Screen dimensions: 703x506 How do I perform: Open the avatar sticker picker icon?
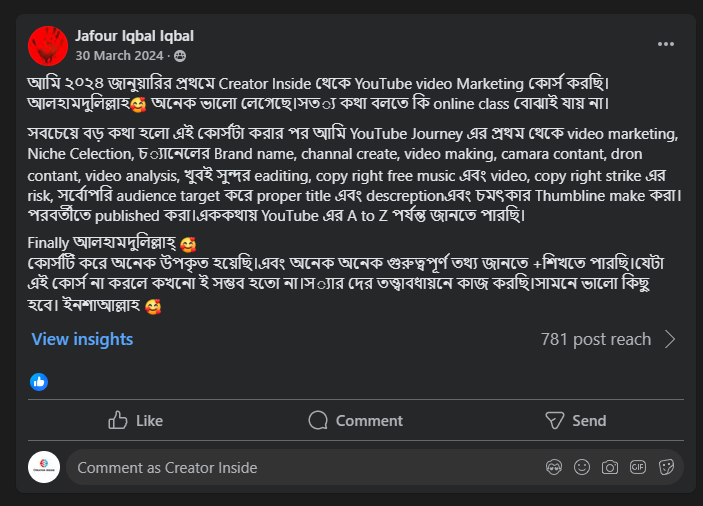pos(554,467)
